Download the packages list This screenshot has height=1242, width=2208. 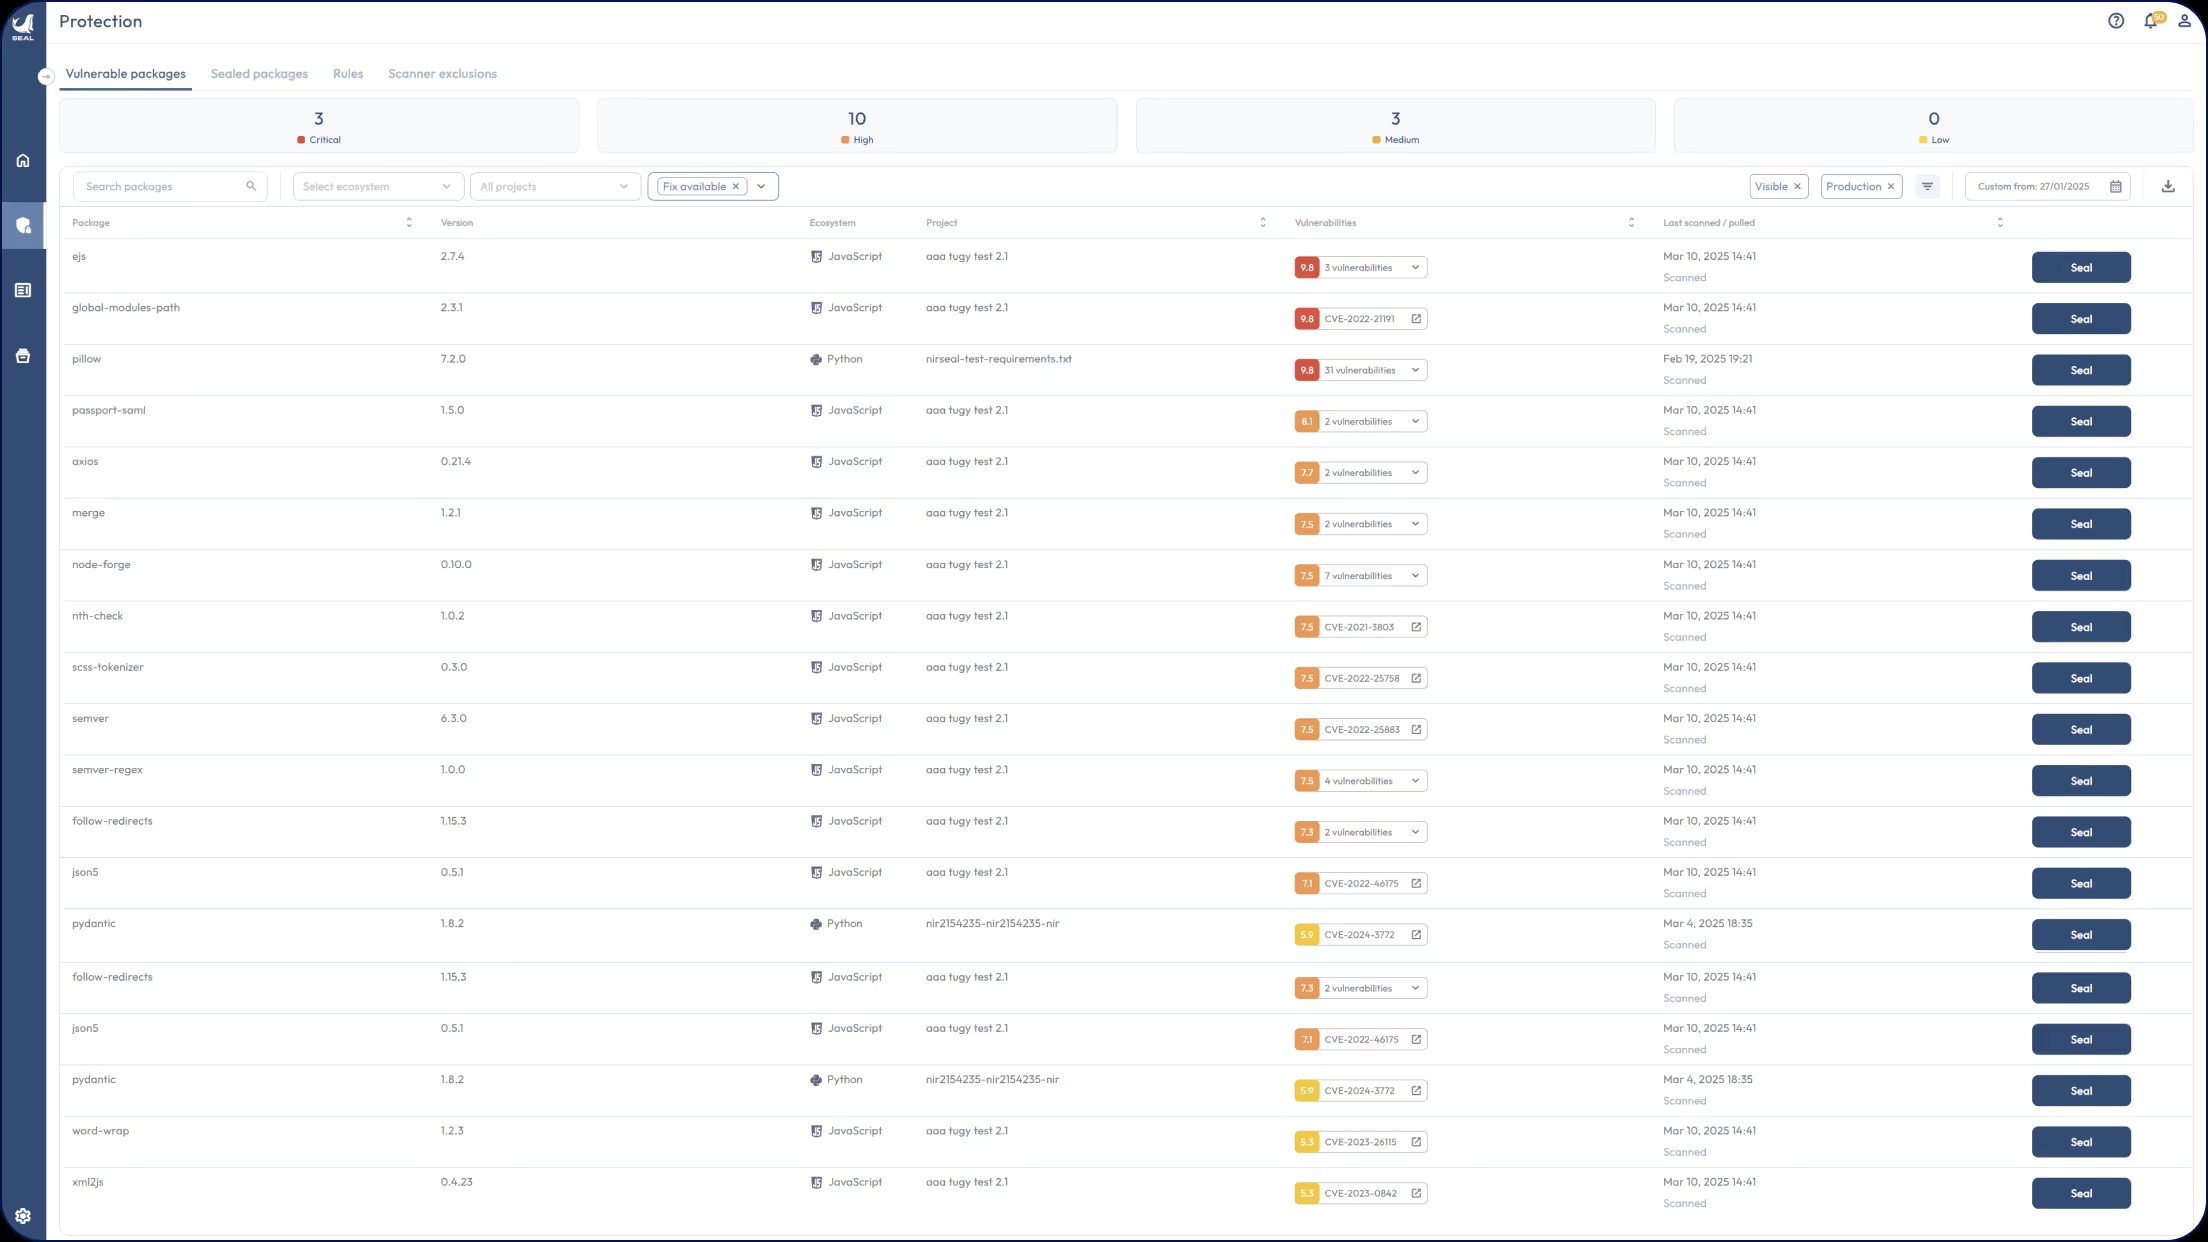2168,187
